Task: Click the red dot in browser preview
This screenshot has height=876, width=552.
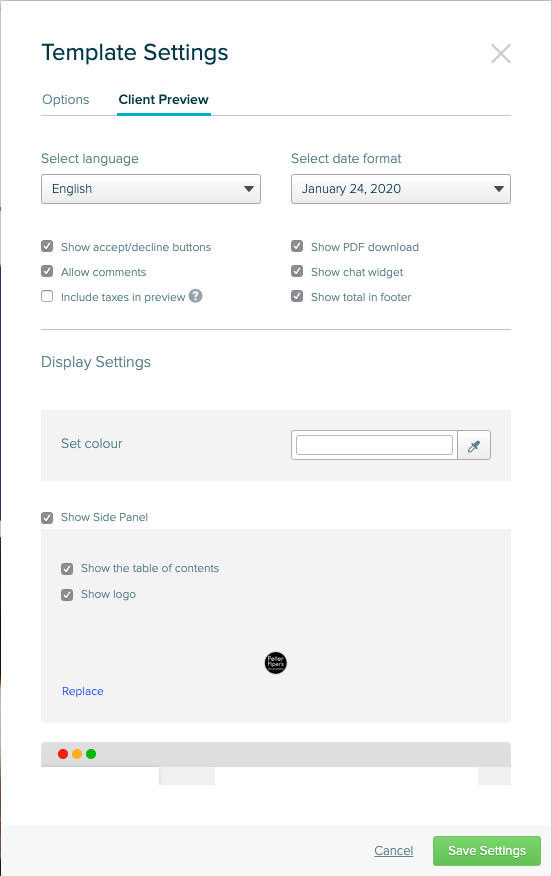Action: [63, 754]
